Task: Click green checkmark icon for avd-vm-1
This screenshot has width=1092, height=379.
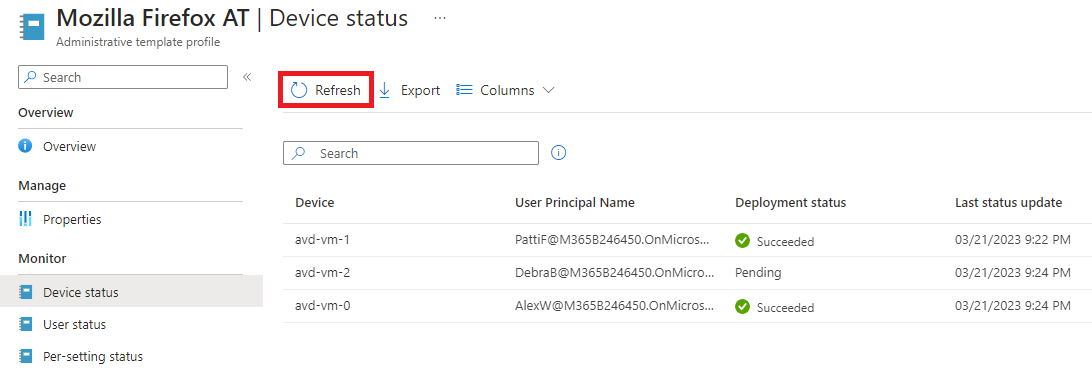Action: [x=742, y=240]
